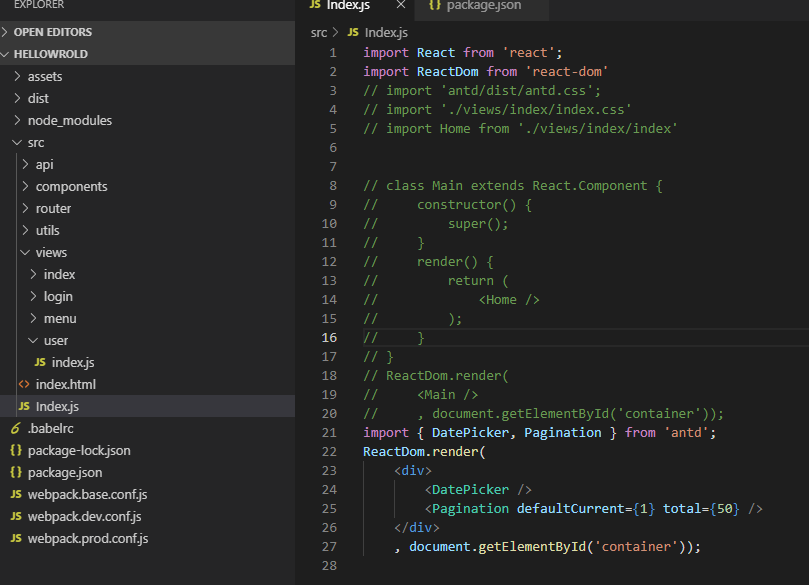809x585 pixels.
Task: Click the Index.js breadcrumb segment
Action: [x=386, y=32]
